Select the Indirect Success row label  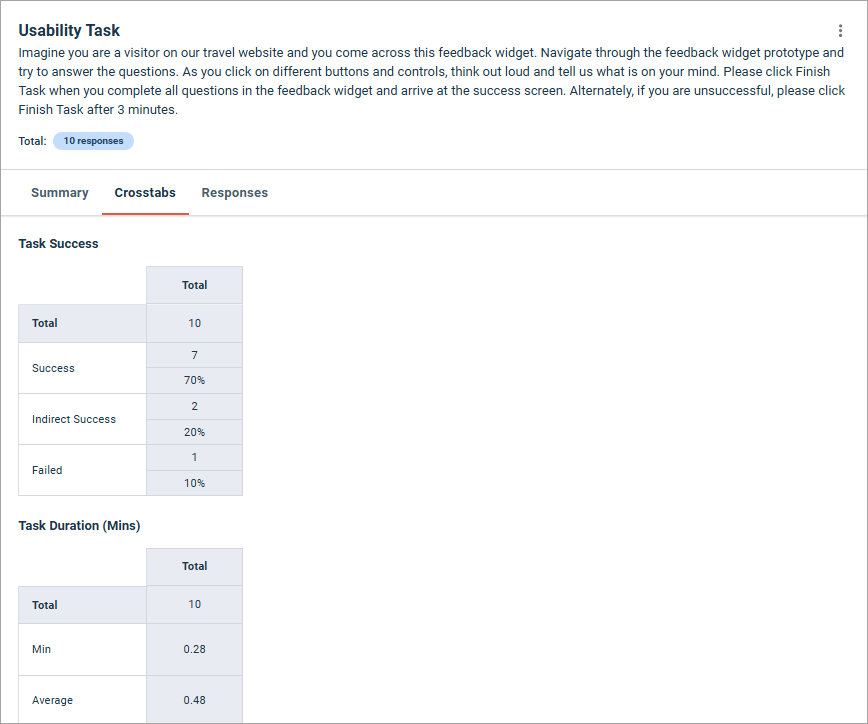click(74, 419)
